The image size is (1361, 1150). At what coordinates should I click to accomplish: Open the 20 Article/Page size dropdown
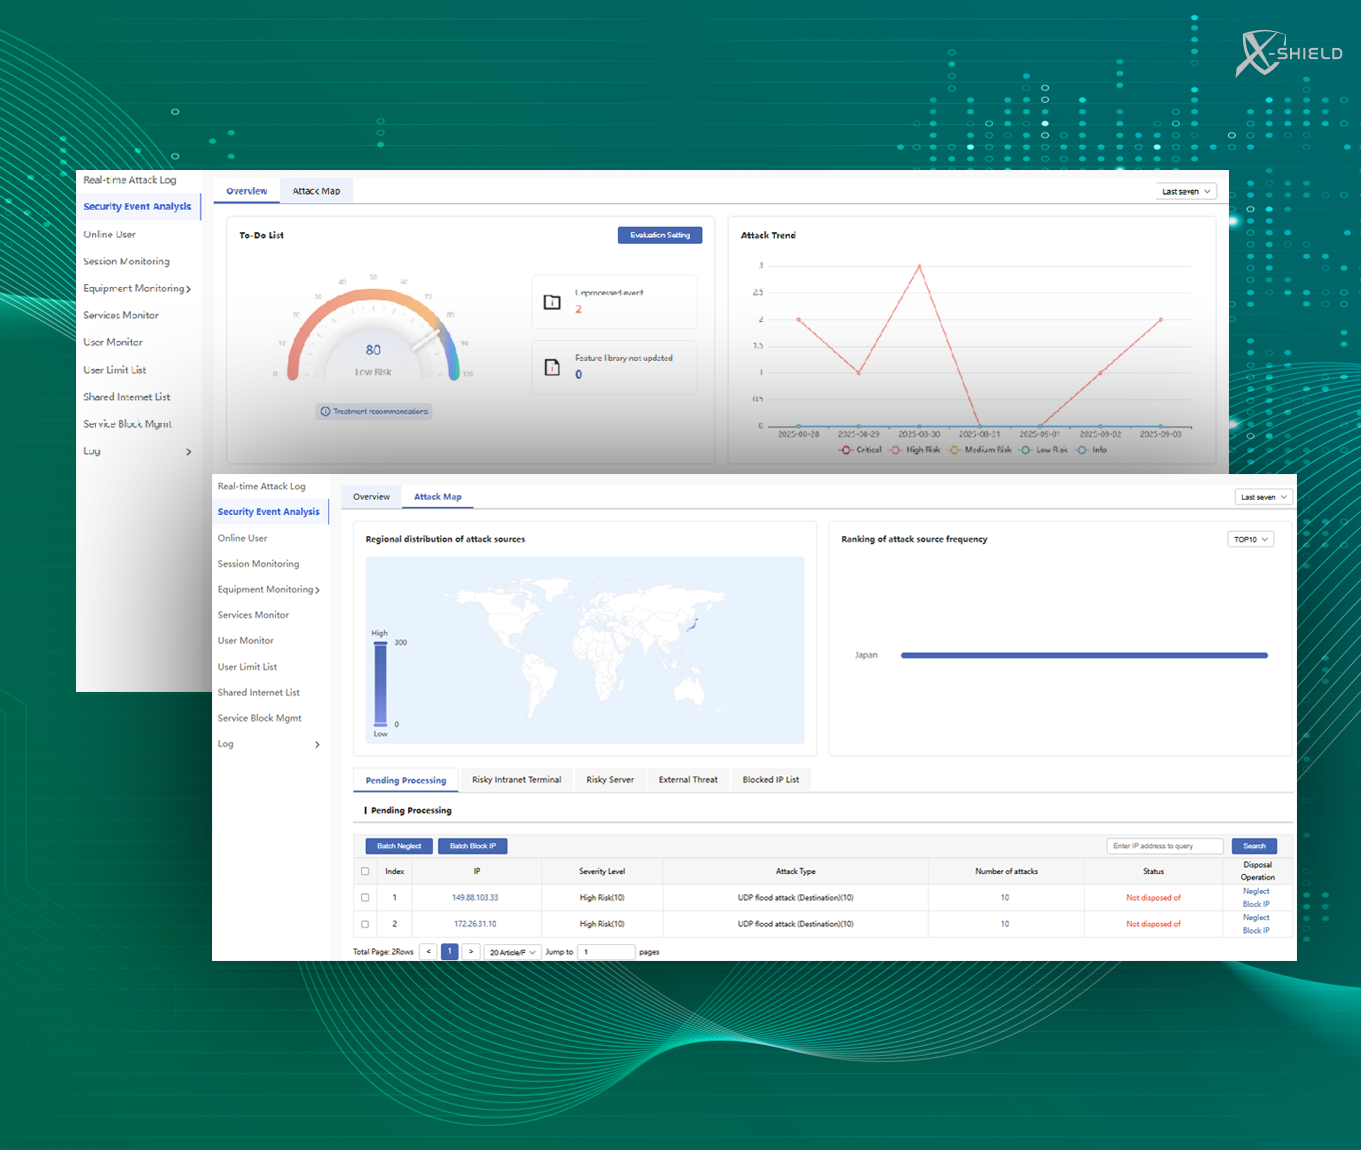pyautogui.click(x=513, y=952)
